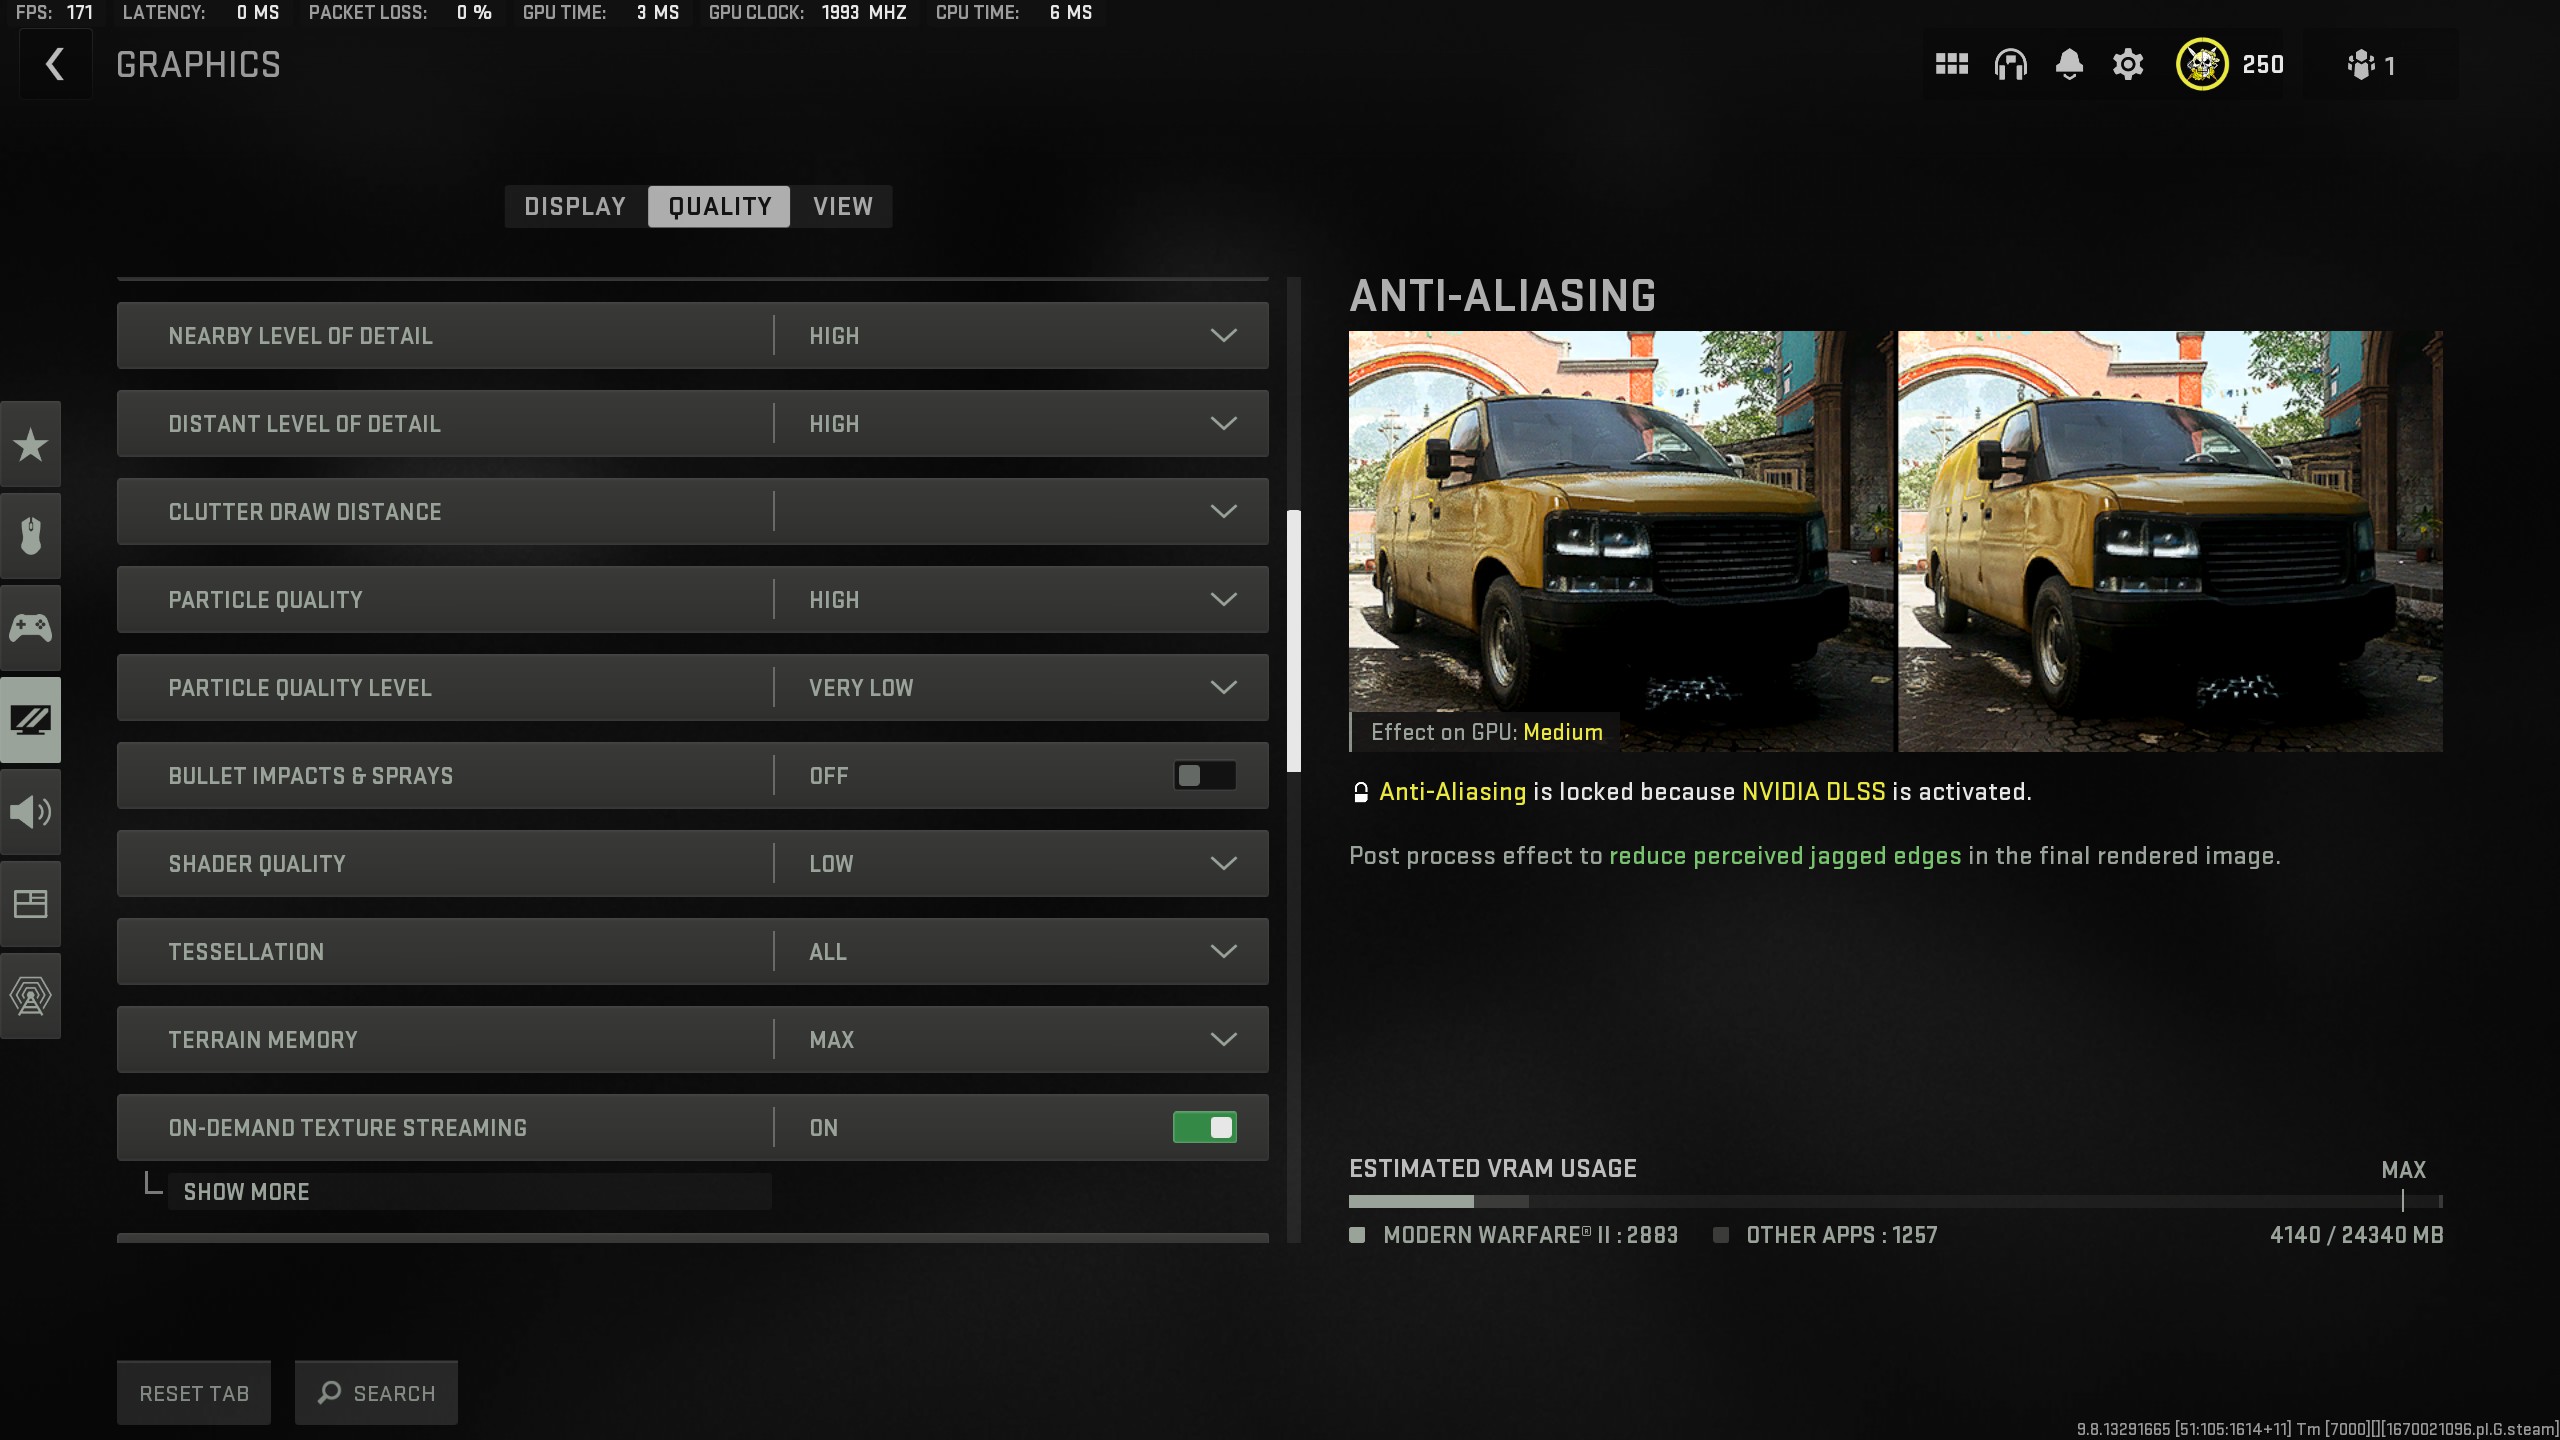Disable On-Demand Texture Streaming toggle
The image size is (2560, 1440).
(x=1204, y=1128)
